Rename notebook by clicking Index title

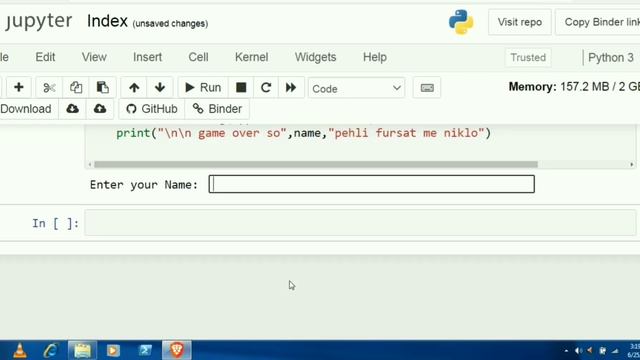[107, 21]
